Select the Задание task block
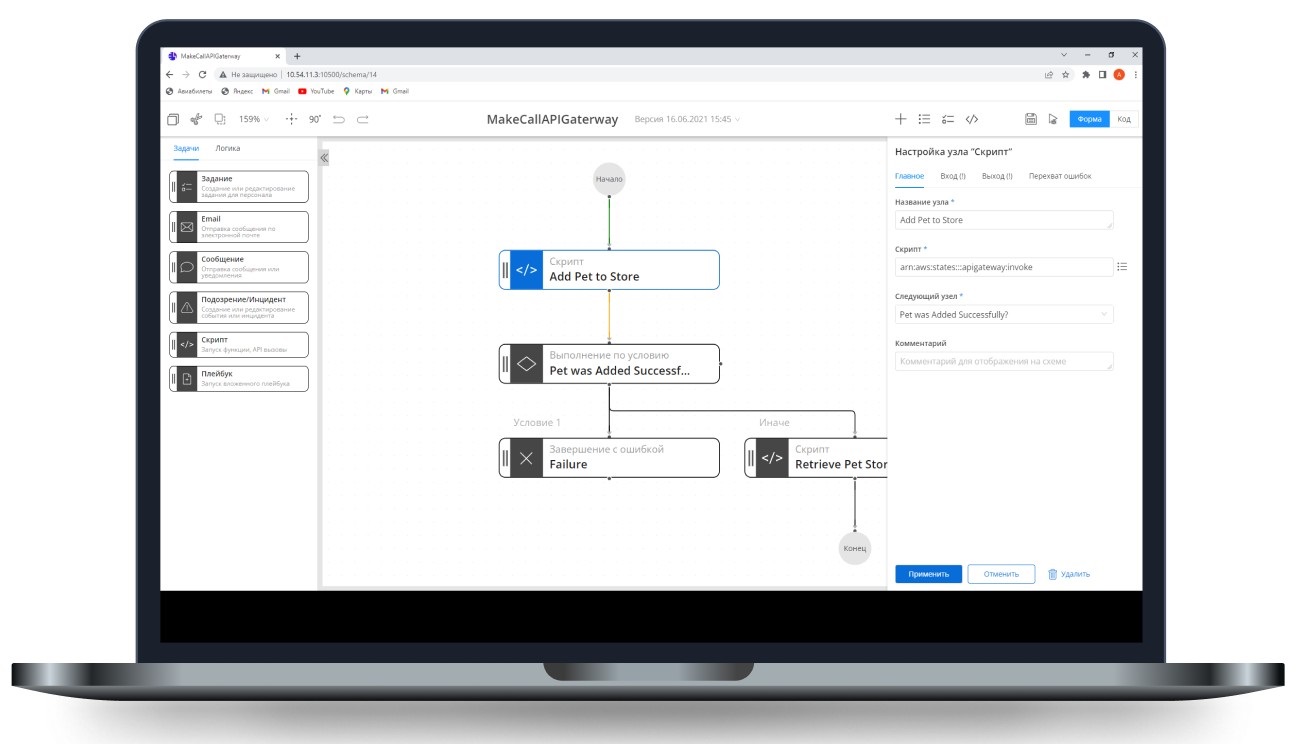1306x744 pixels. (239, 187)
